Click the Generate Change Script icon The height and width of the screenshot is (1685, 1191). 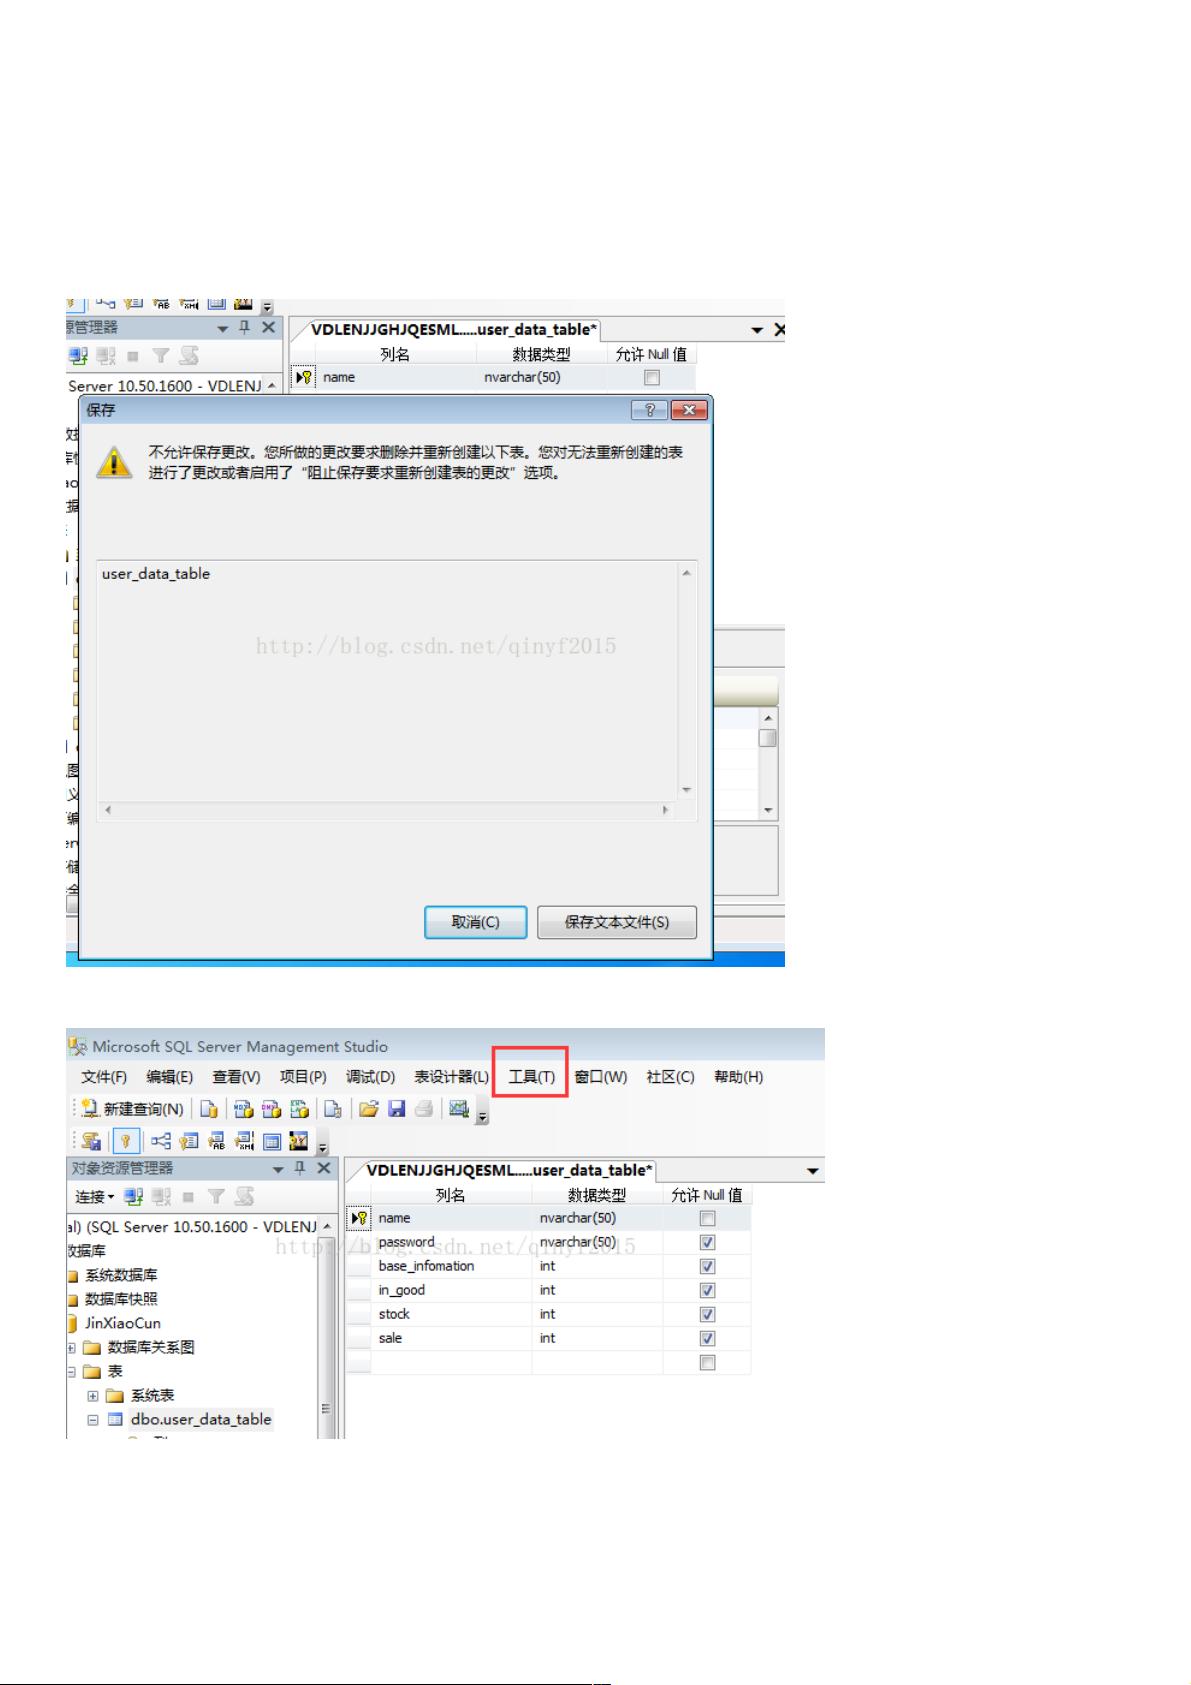coord(92,1141)
